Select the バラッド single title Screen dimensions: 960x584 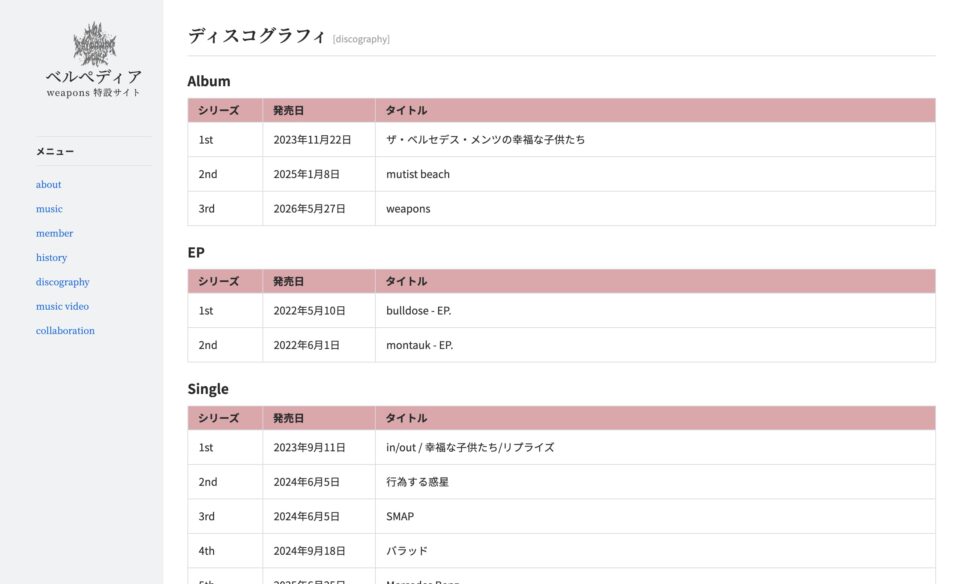(x=407, y=551)
